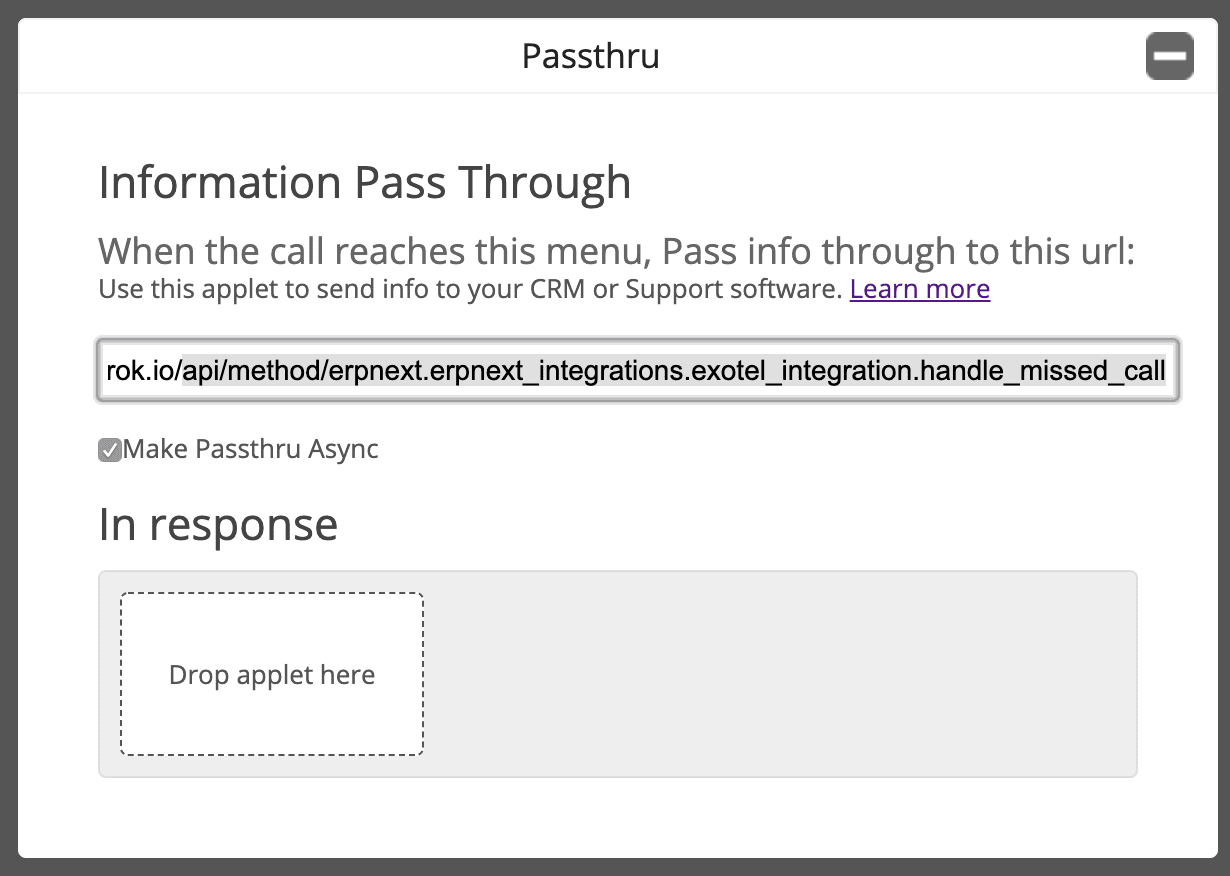Focus the passthru URL input field

click(x=637, y=372)
